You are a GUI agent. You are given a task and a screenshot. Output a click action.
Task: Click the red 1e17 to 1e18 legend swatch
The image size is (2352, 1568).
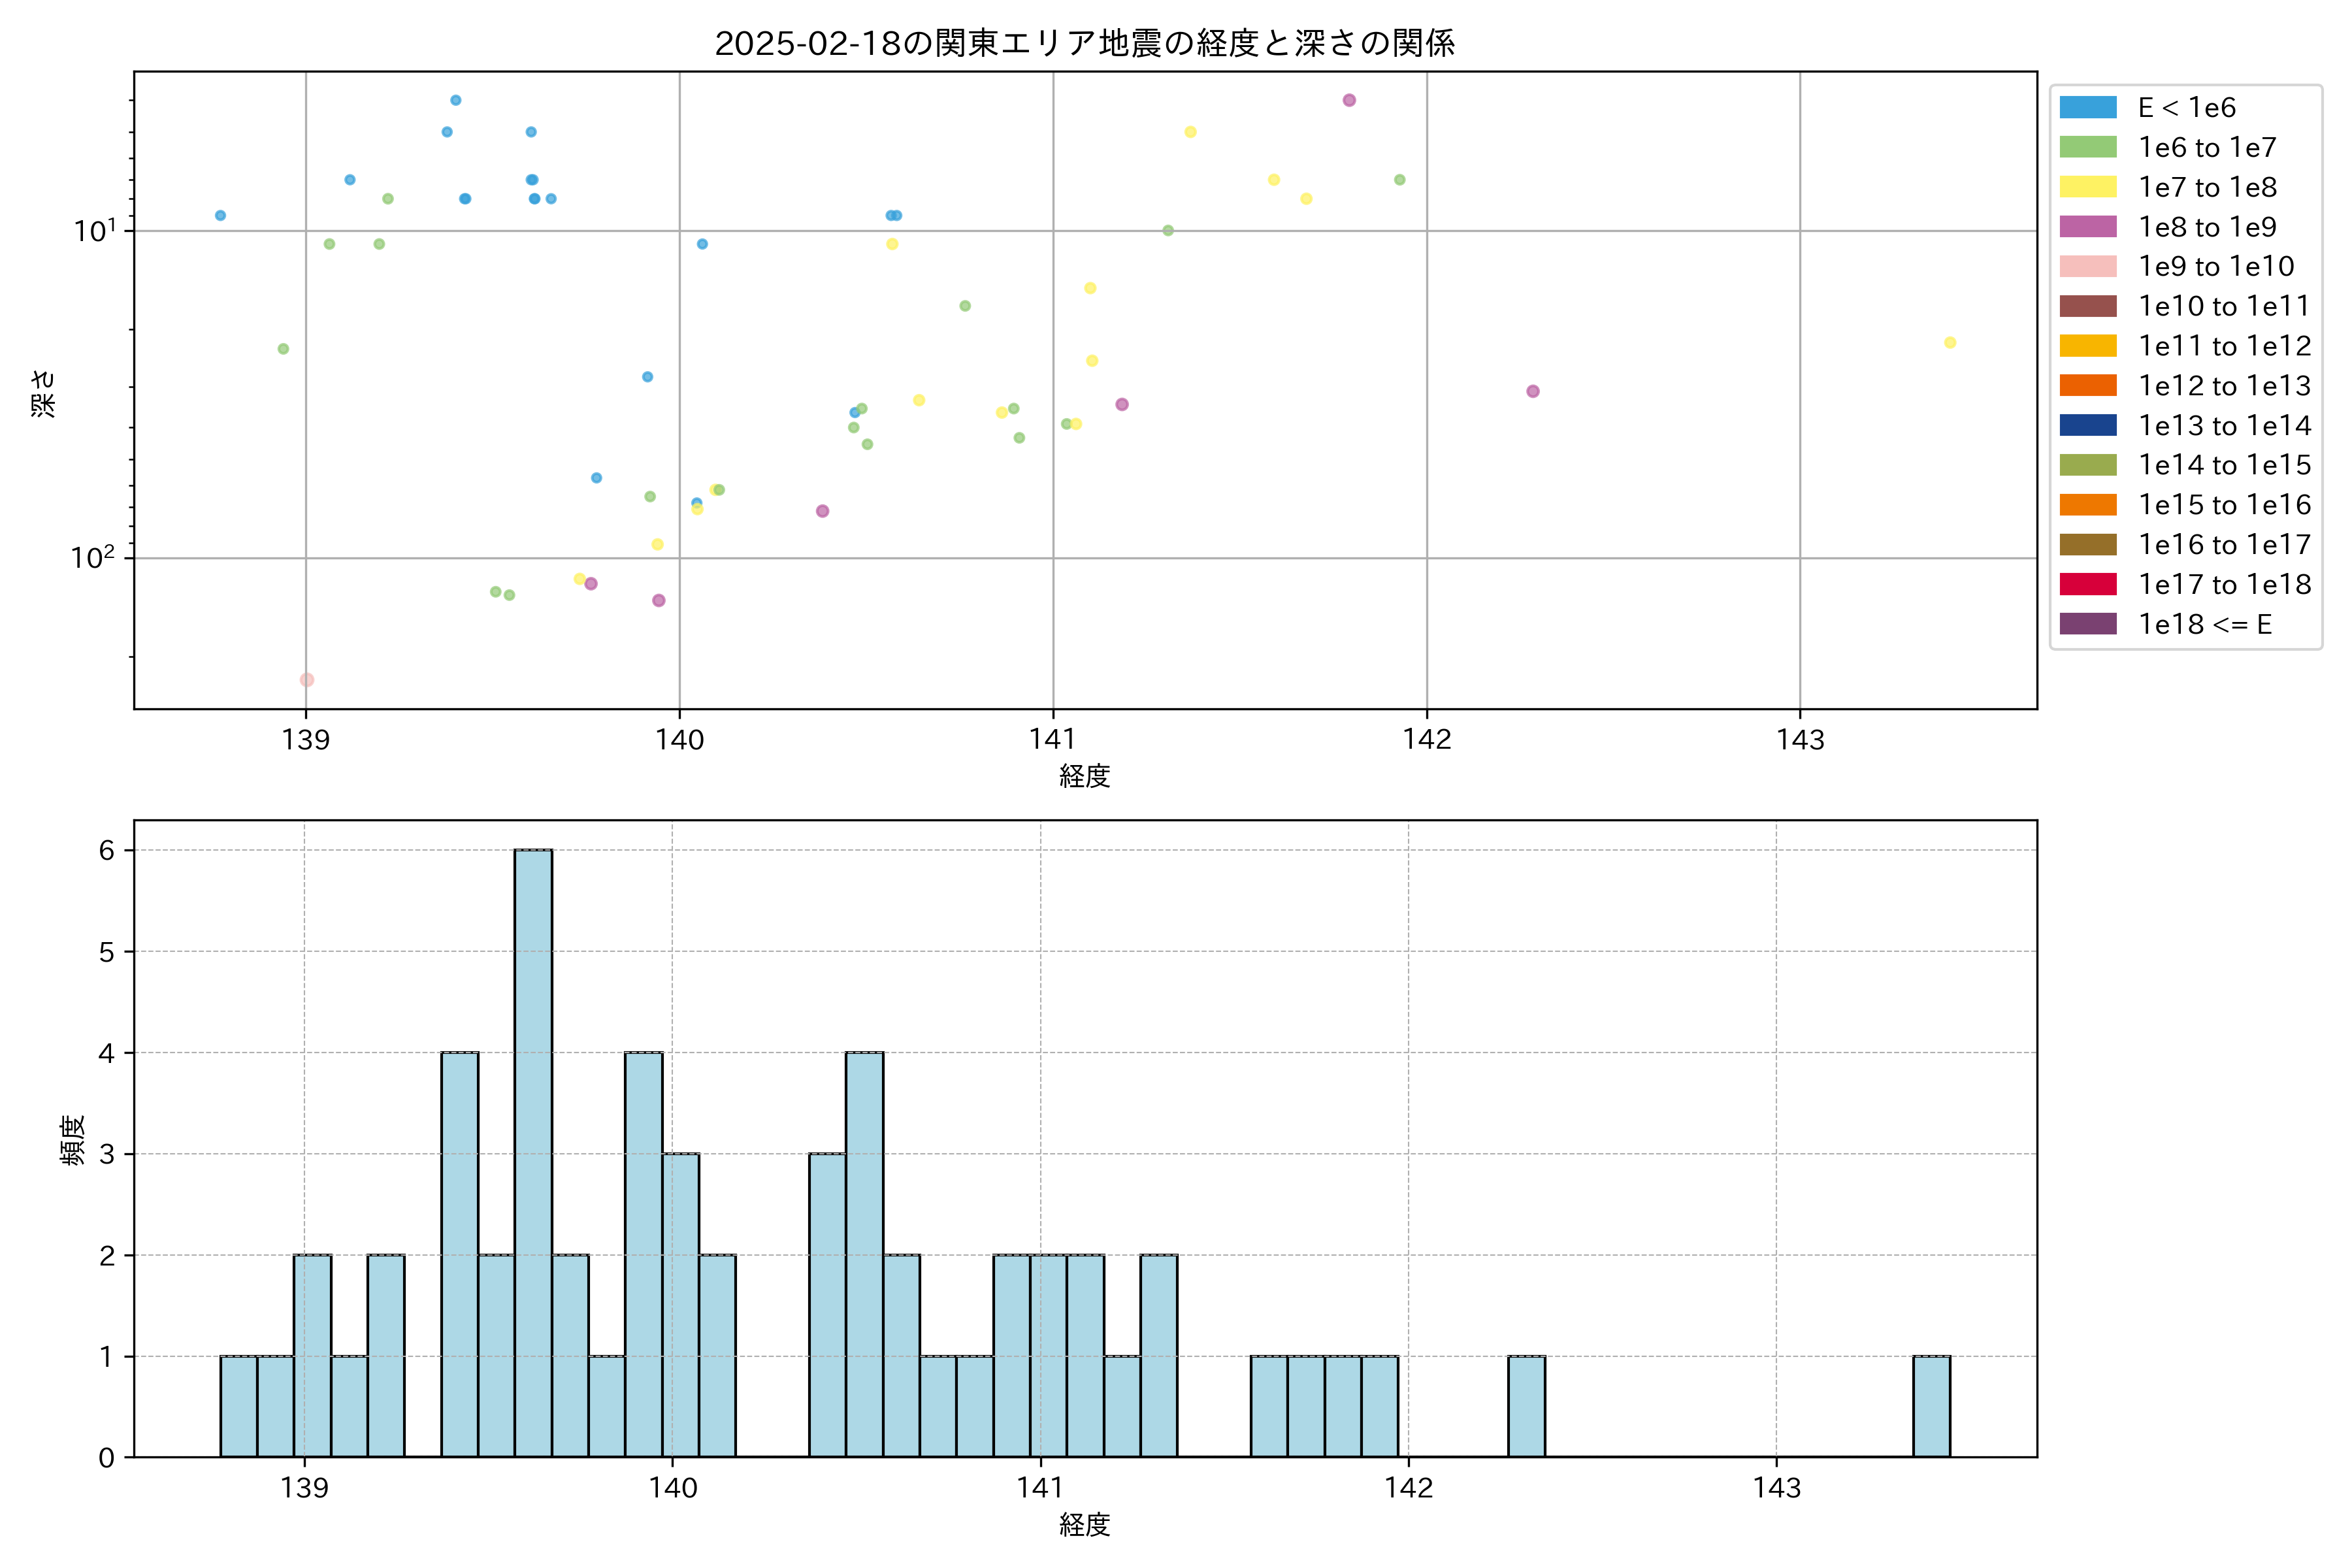[x=2087, y=584]
